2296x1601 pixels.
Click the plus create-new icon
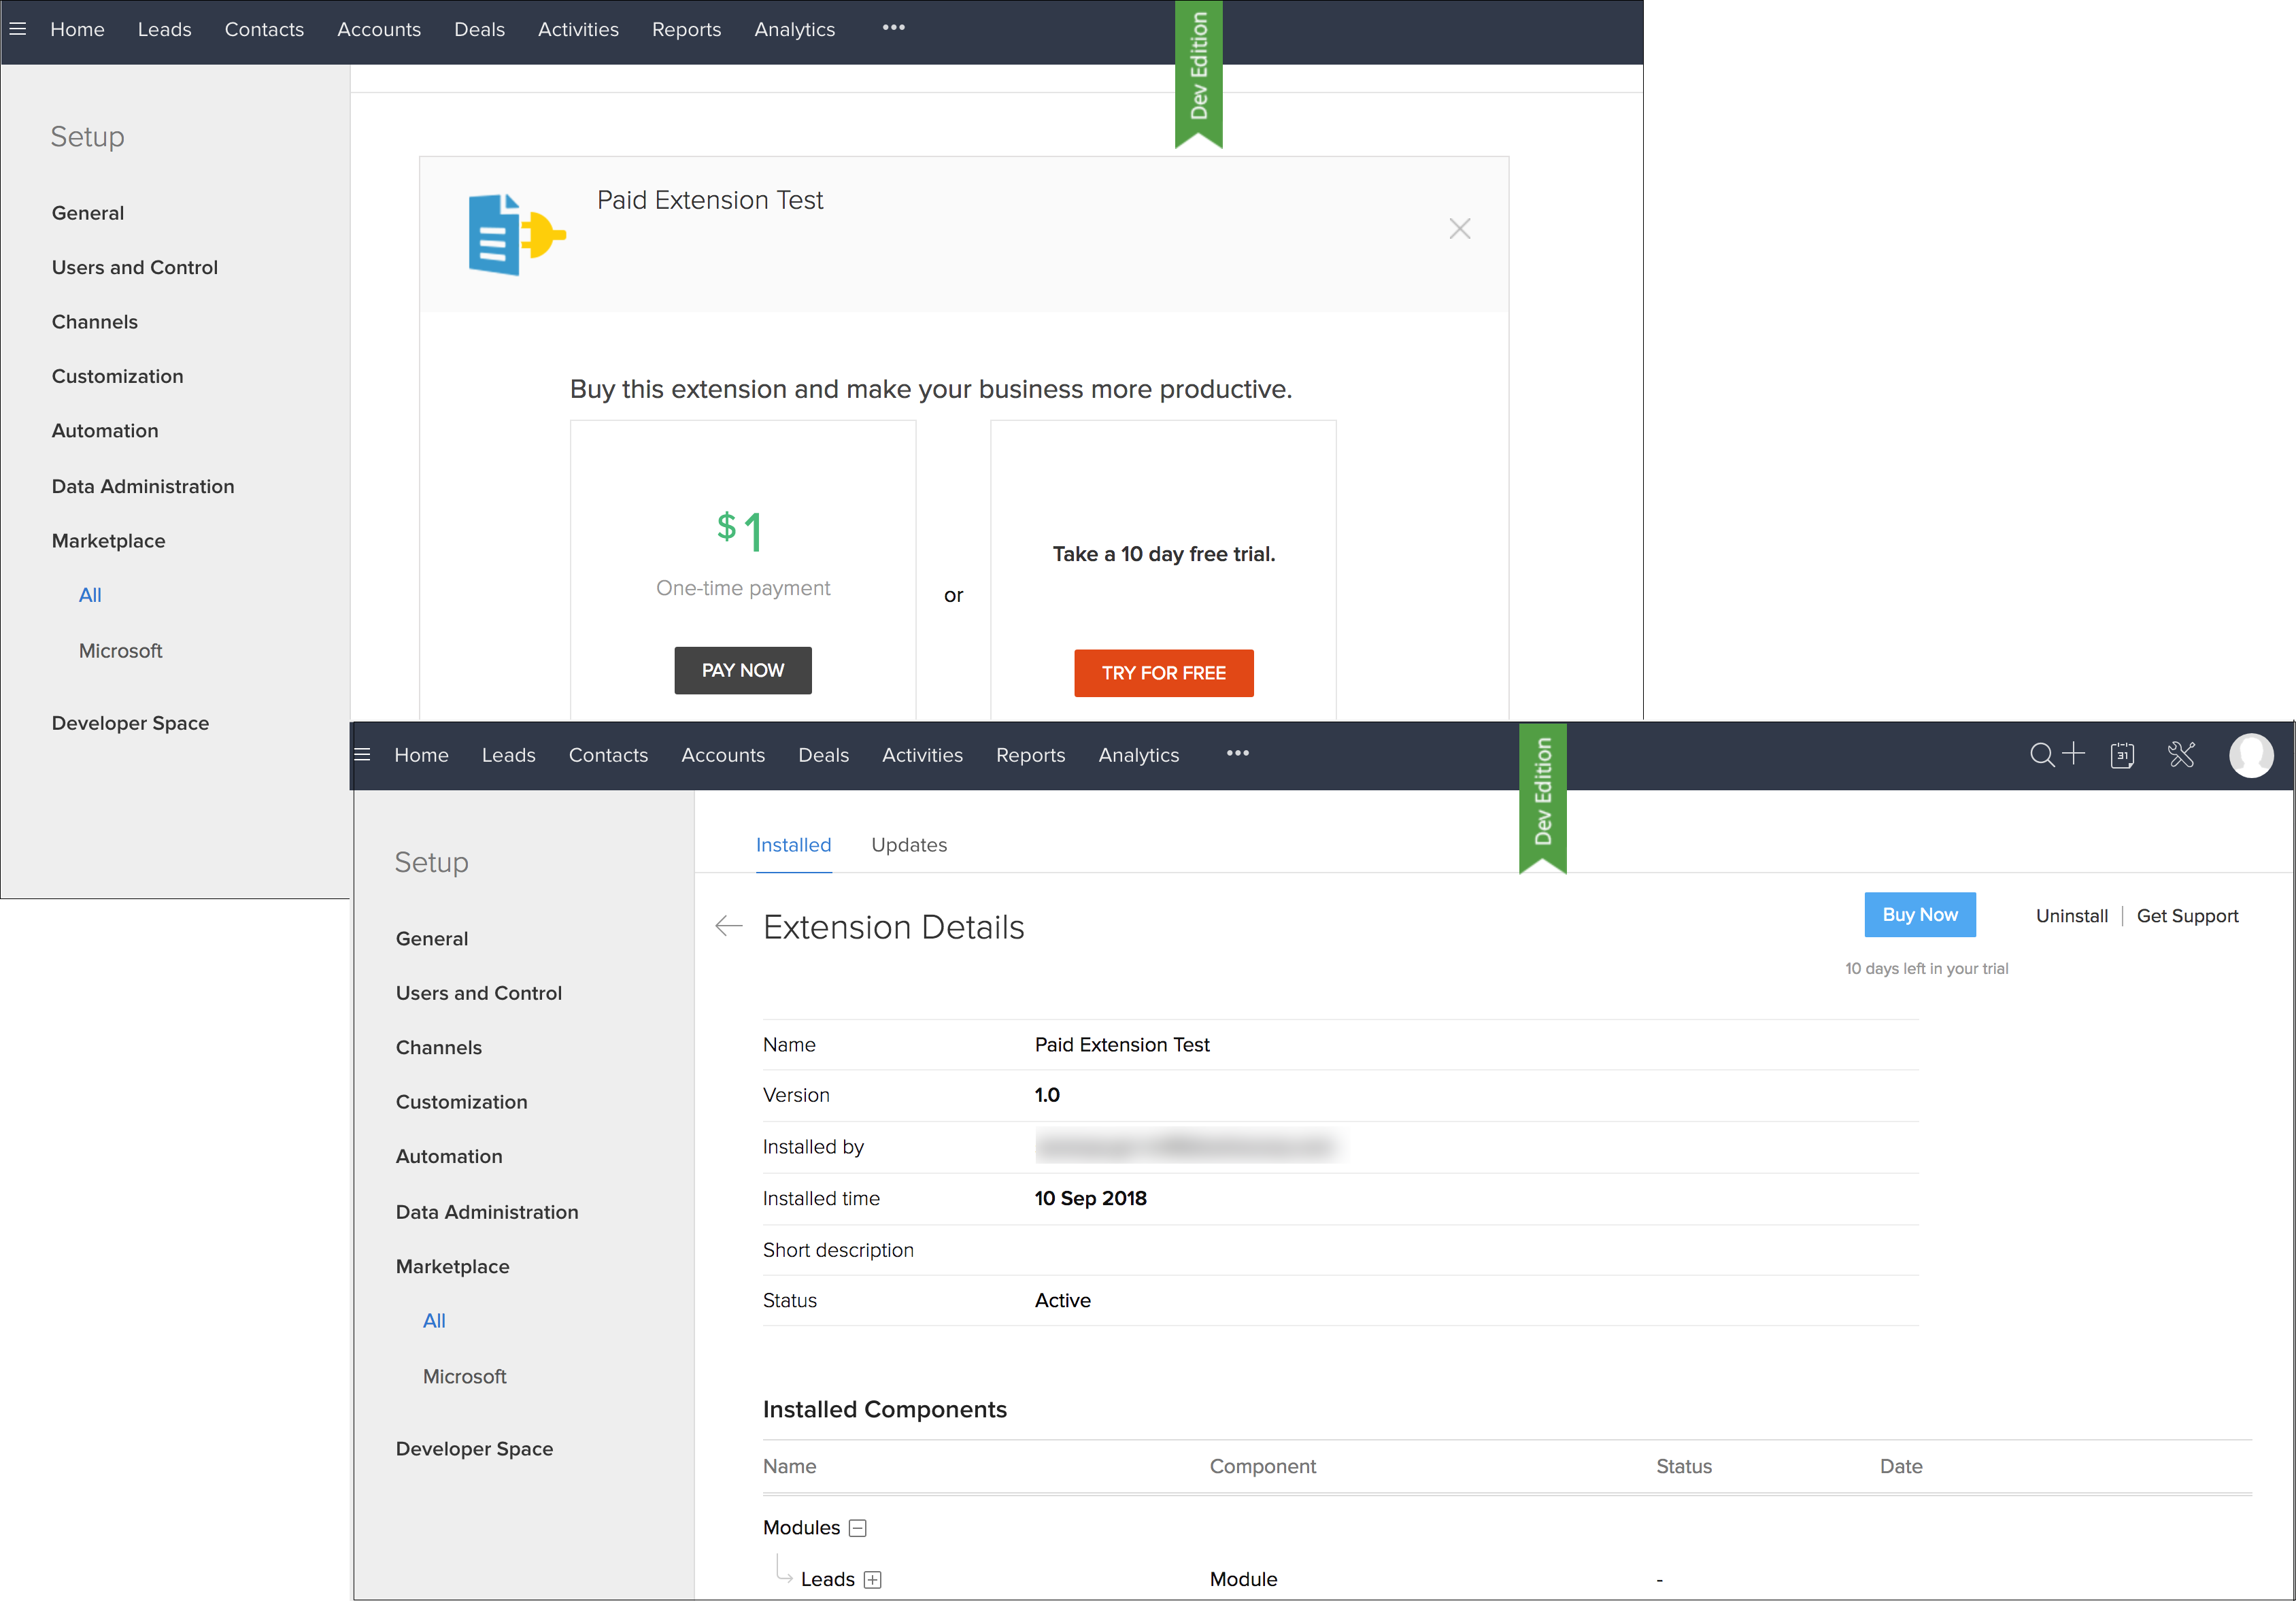click(2074, 753)
